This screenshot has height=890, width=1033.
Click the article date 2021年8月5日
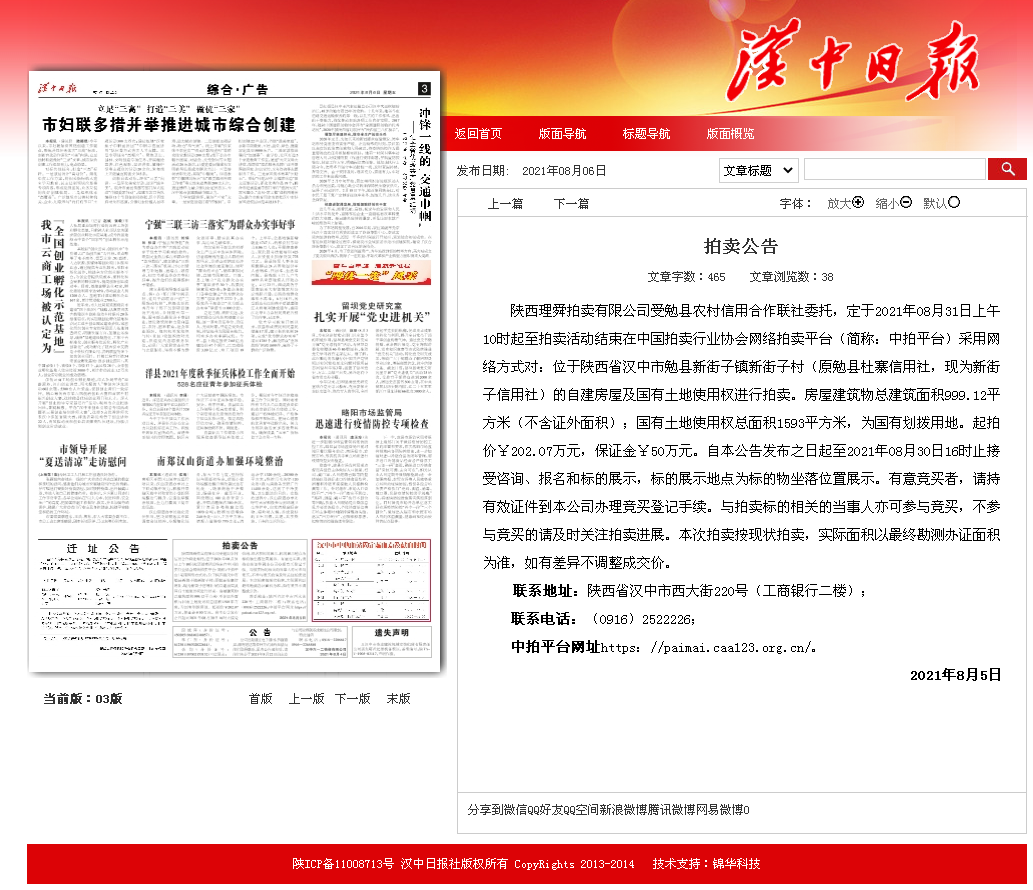[x=955, y=675]
